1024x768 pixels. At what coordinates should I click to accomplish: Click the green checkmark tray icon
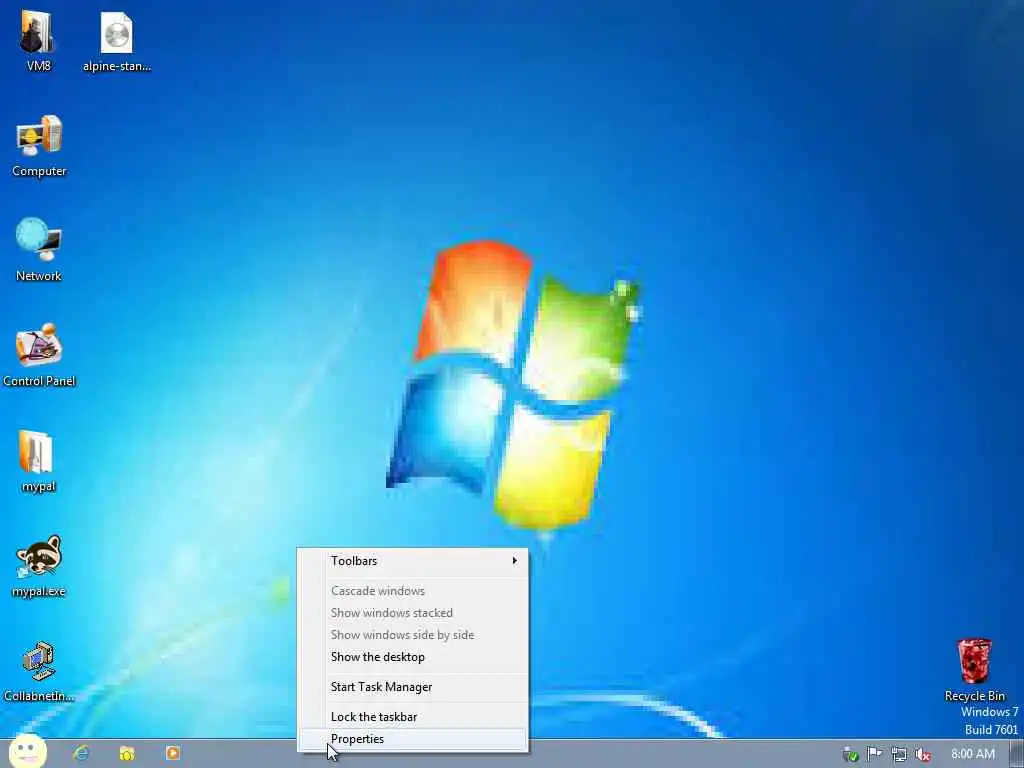(850, 755)
